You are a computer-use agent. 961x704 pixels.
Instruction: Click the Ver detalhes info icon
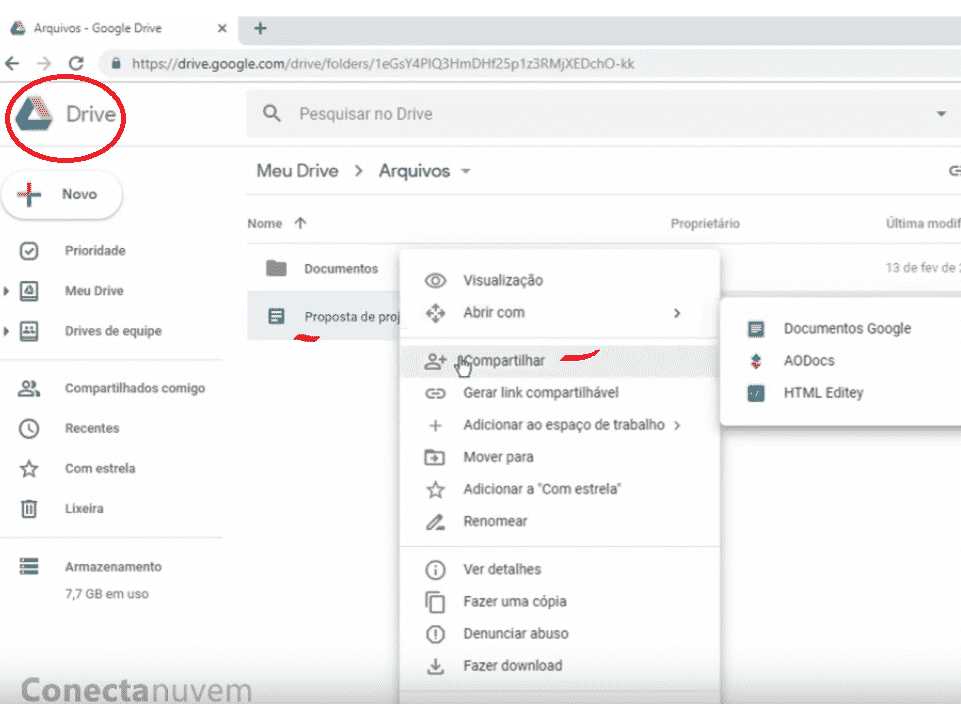point(435,570)
